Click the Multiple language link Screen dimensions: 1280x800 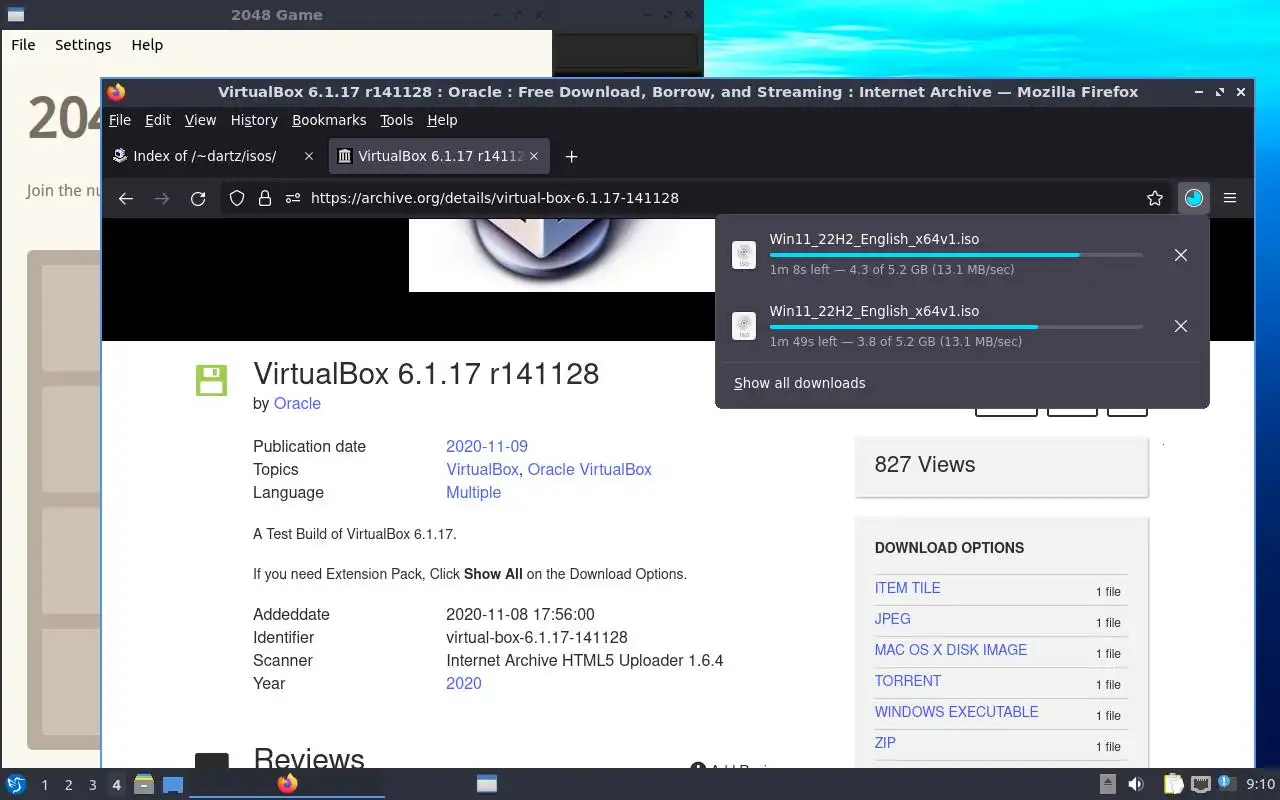coord(473,492)
